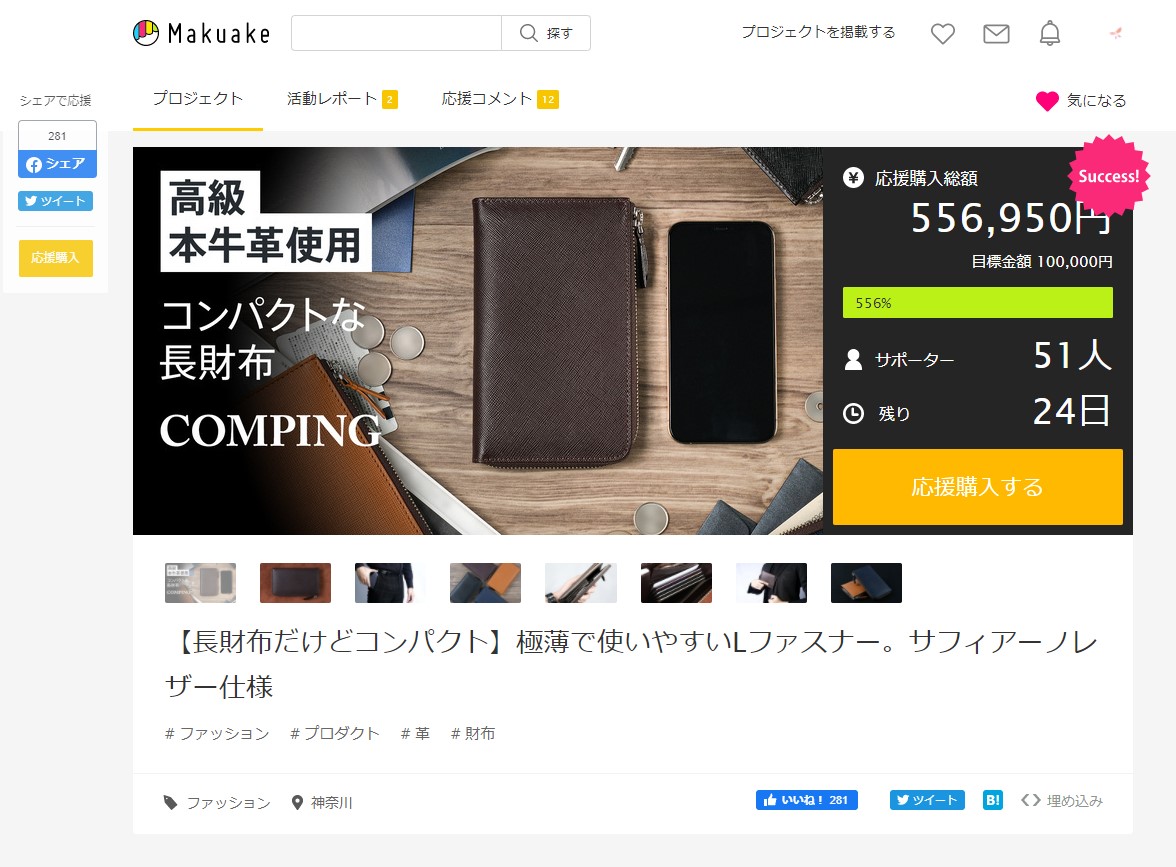Switch to the 応援コメント tab

click(x=500, y=99)
